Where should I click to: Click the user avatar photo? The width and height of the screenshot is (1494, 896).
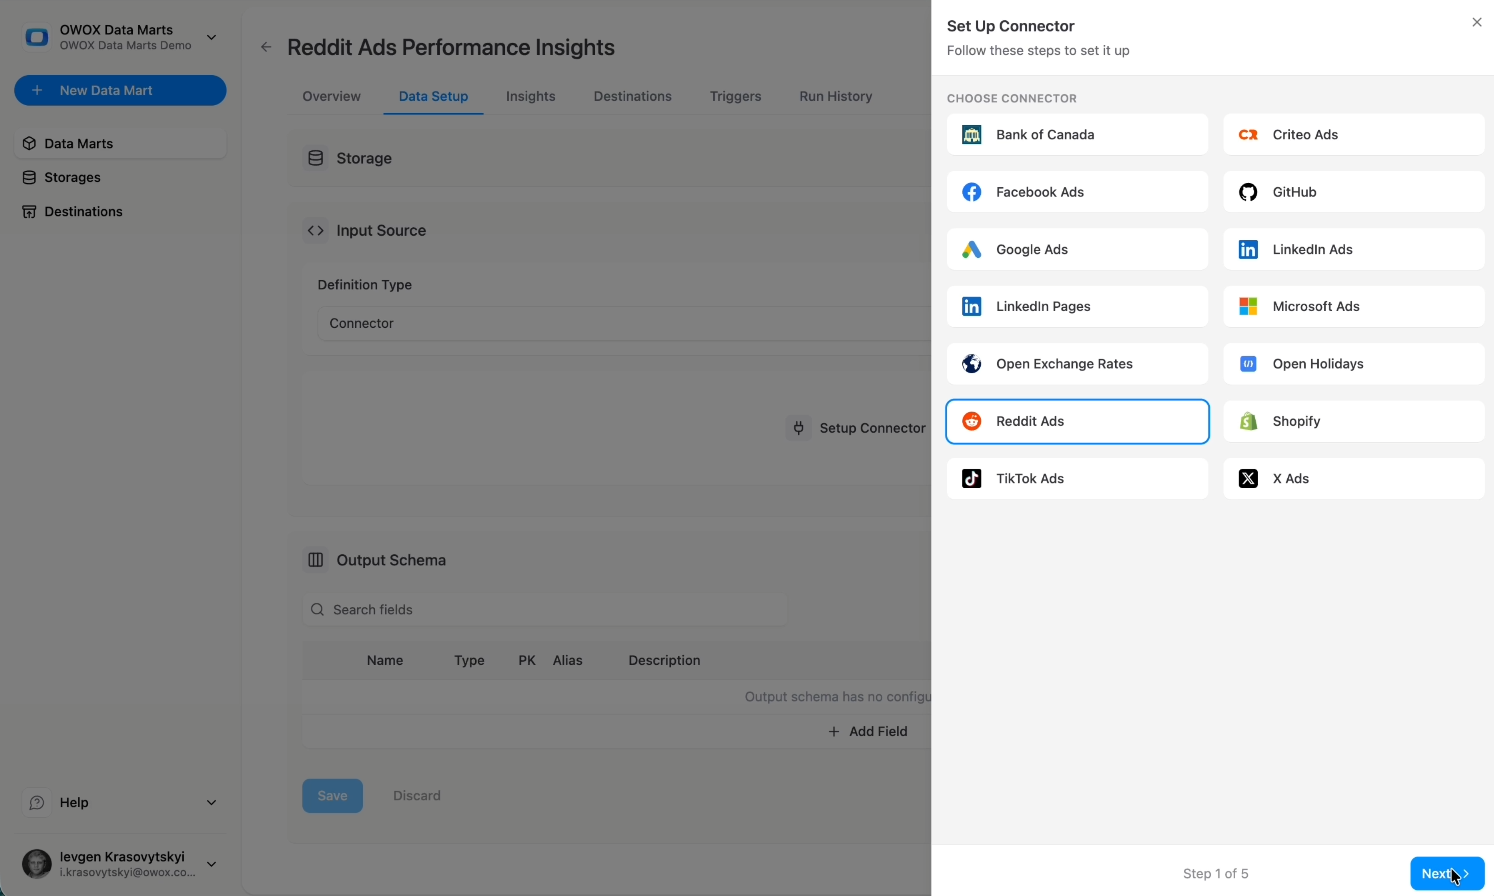(x=37, y=864)
